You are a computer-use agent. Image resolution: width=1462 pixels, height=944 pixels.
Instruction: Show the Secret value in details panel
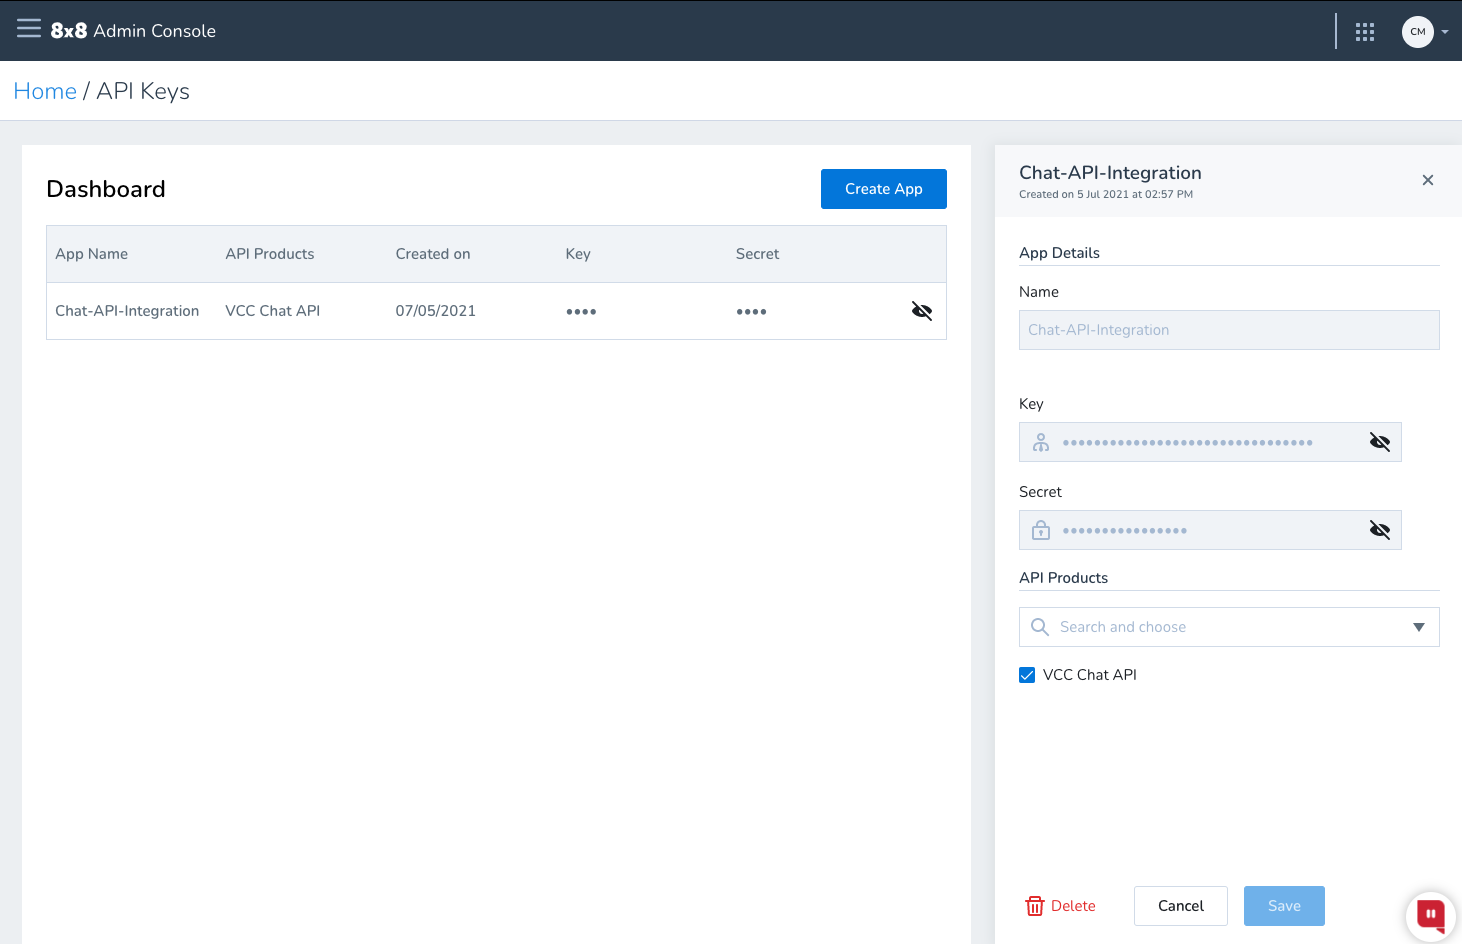click(1380, 530)
